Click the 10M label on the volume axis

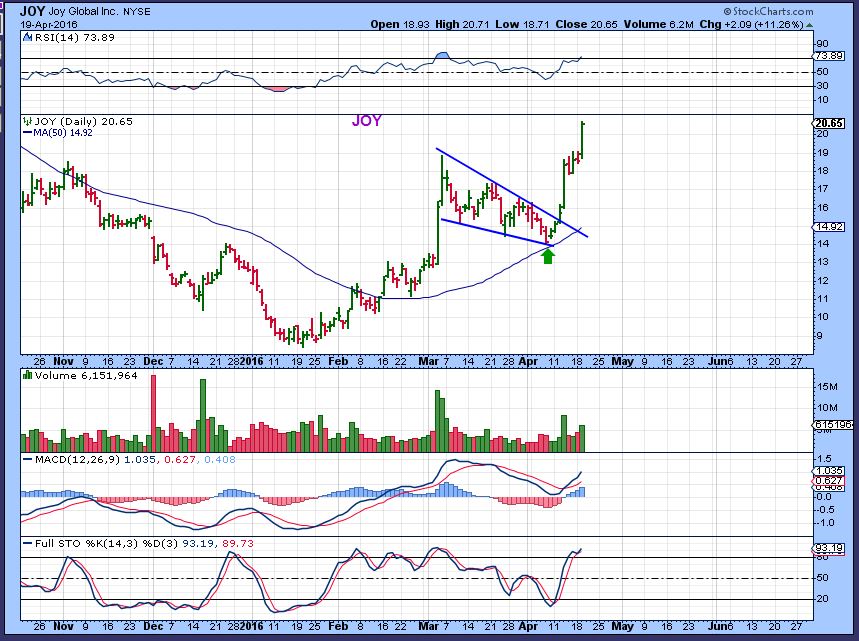827,408
